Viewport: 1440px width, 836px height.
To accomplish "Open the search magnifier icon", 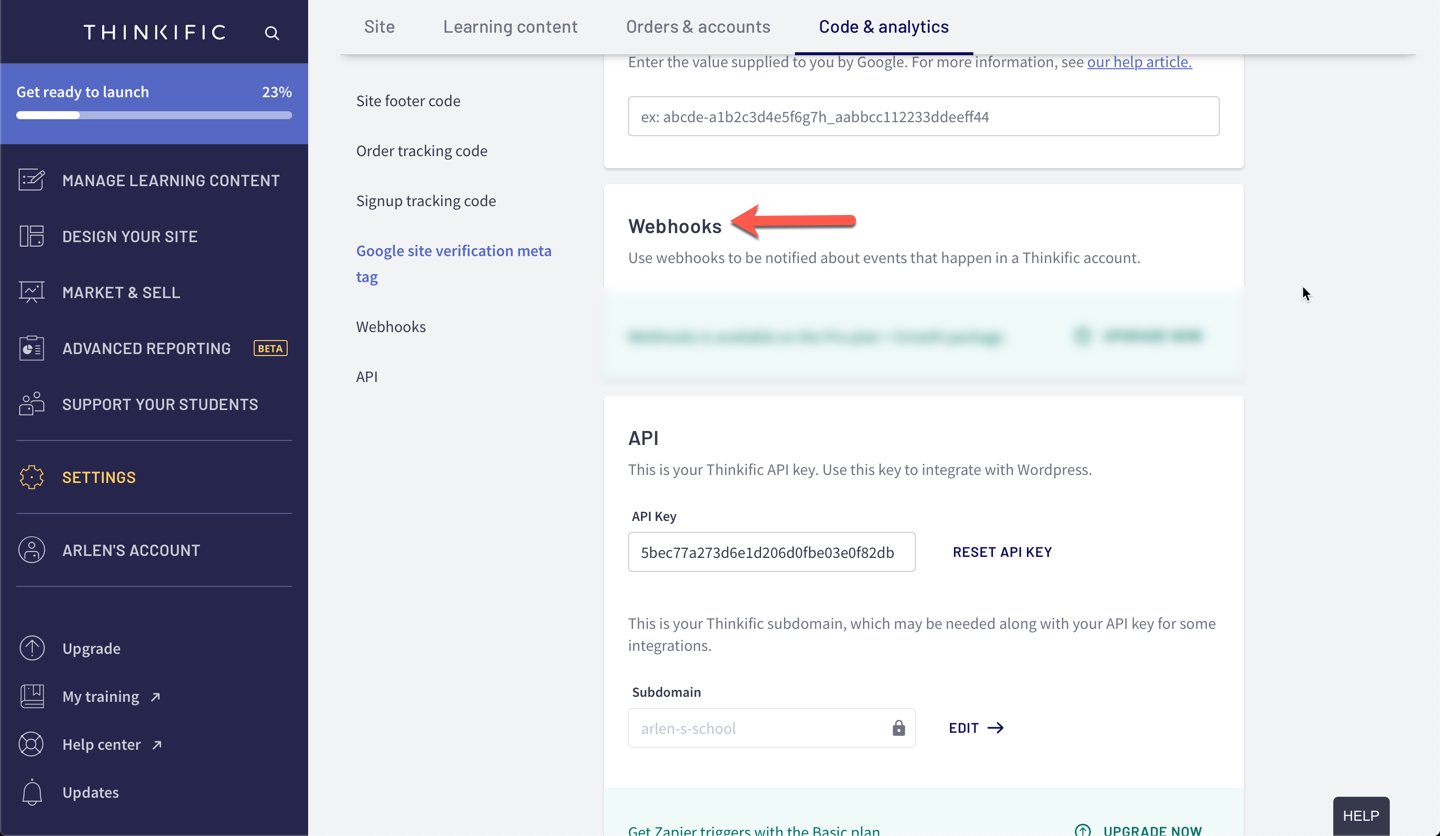I will pos(272,33).
